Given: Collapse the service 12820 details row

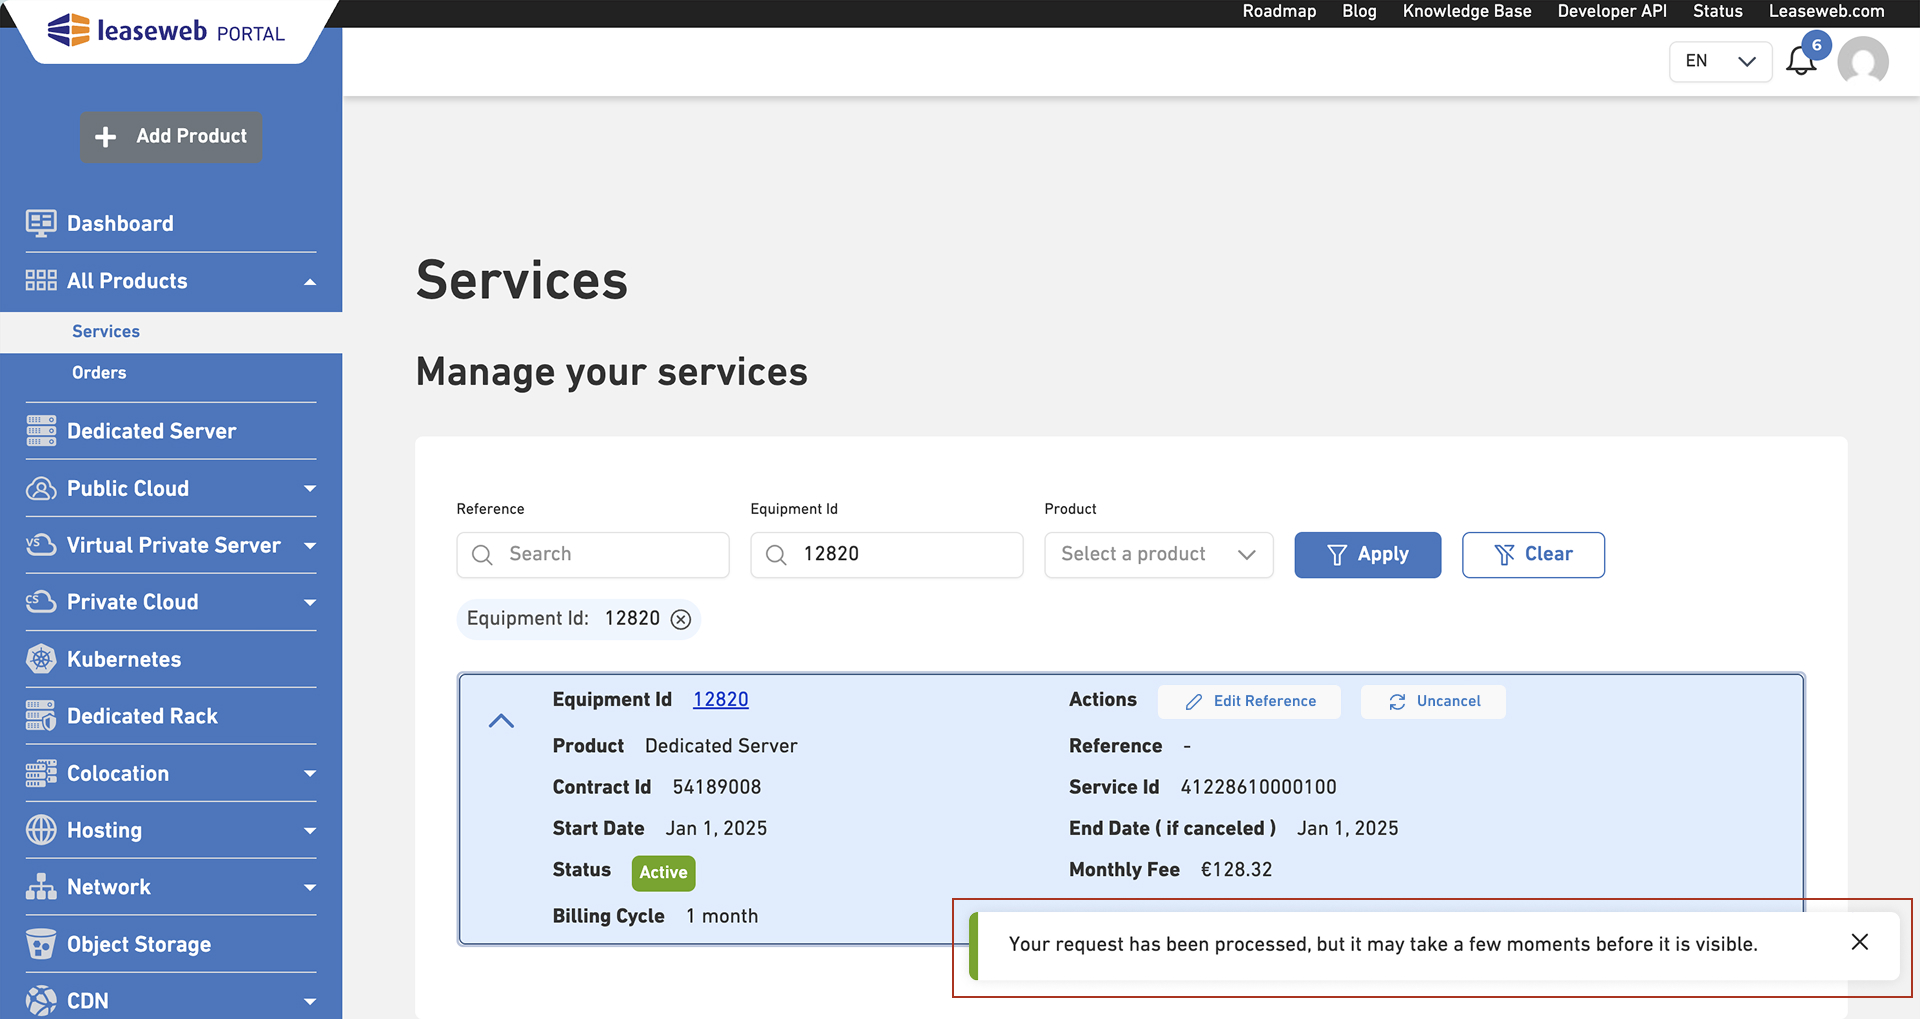Looking at the screenshot, I should [501, 721].
